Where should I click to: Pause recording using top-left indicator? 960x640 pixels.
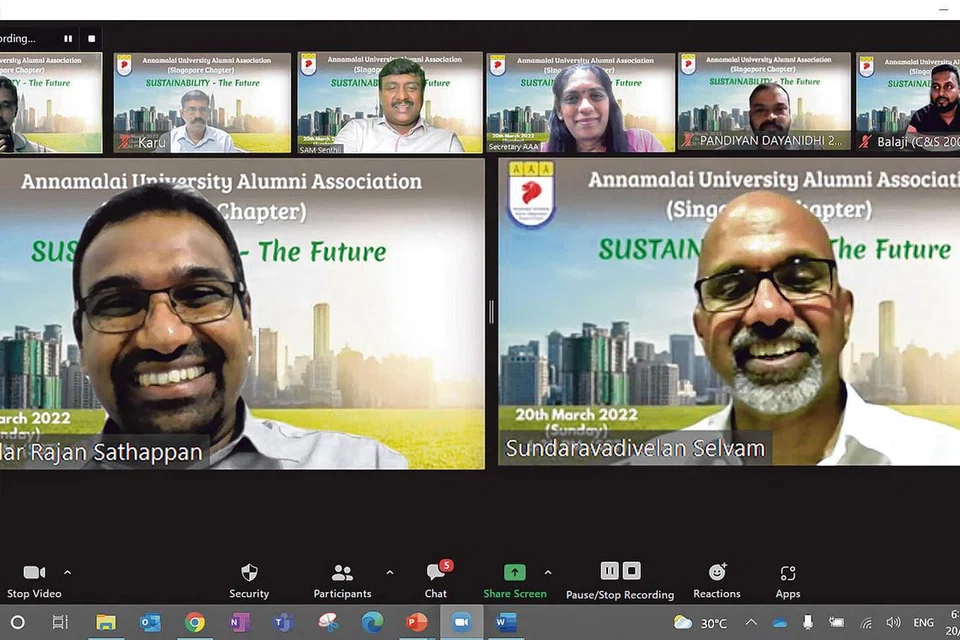[x=68, y=39]
